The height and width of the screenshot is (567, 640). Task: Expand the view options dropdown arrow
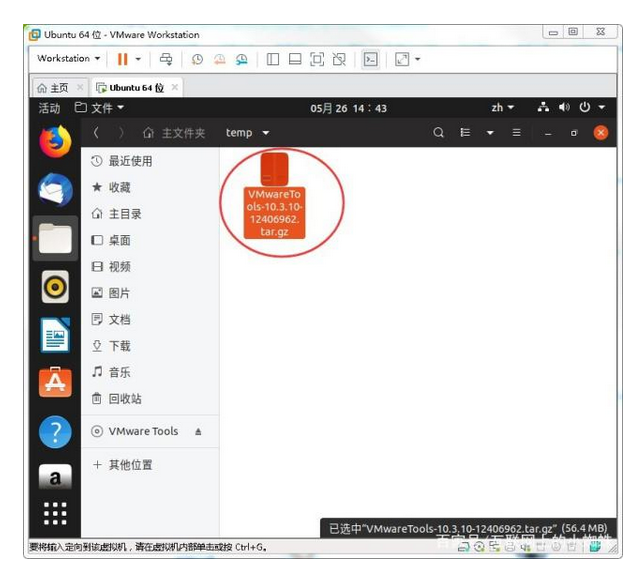(x=490, y=133)
